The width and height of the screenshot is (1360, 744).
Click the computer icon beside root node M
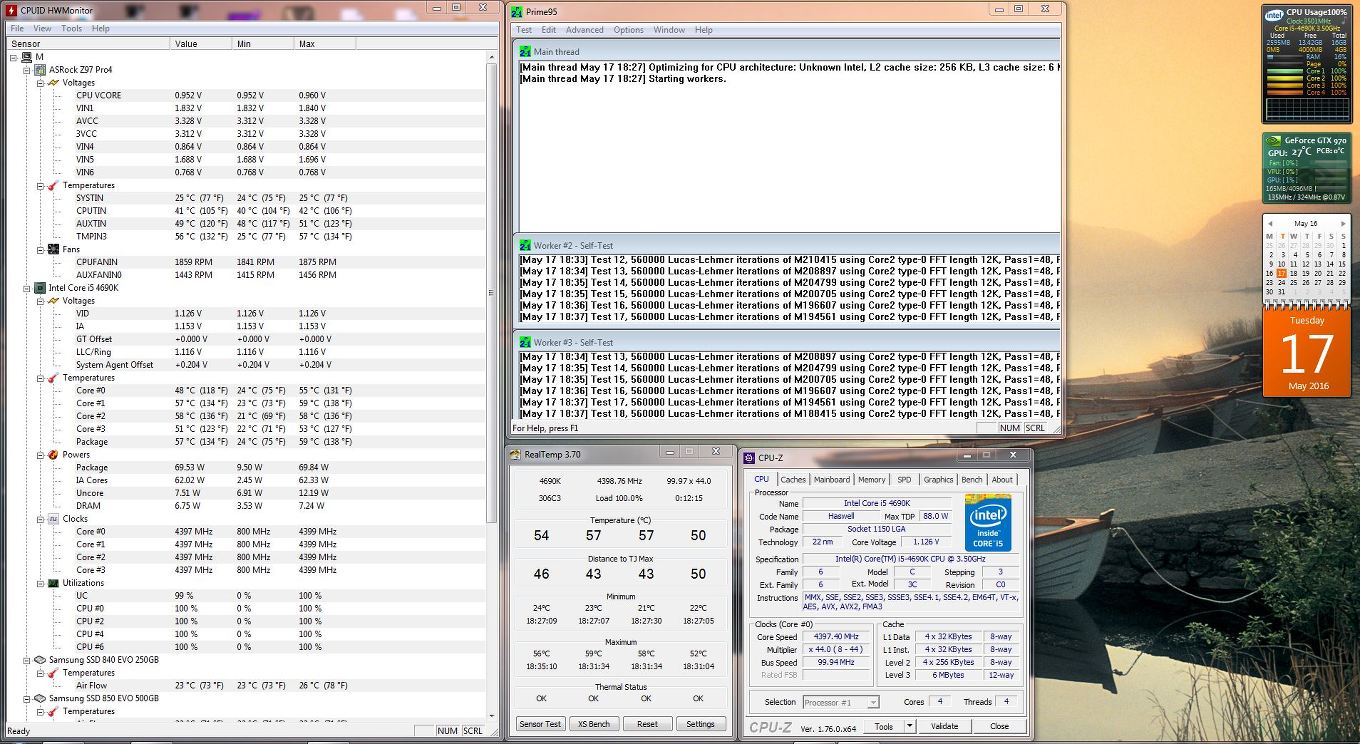click(x=26, y=57)
